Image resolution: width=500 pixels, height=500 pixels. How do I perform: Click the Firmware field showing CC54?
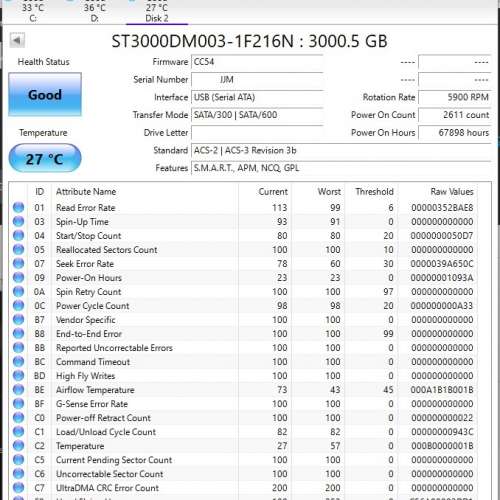257,62
